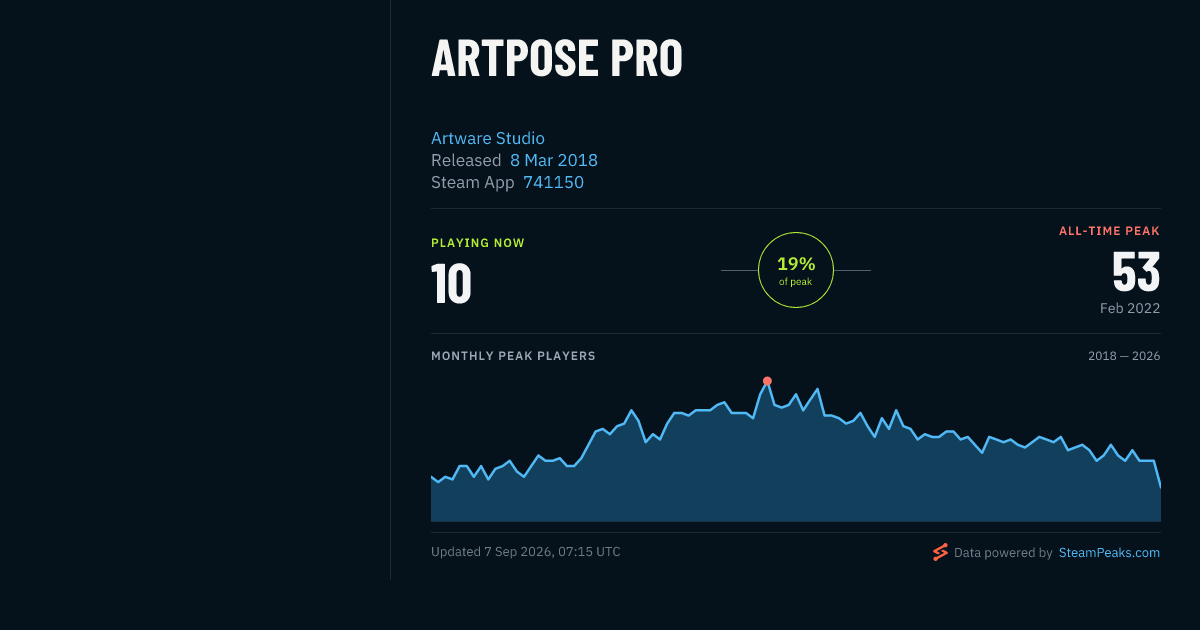1200x630 pixels.
Task: Click the 19% of peak circle
Action: pyautogui.click(x=796, y=270)
